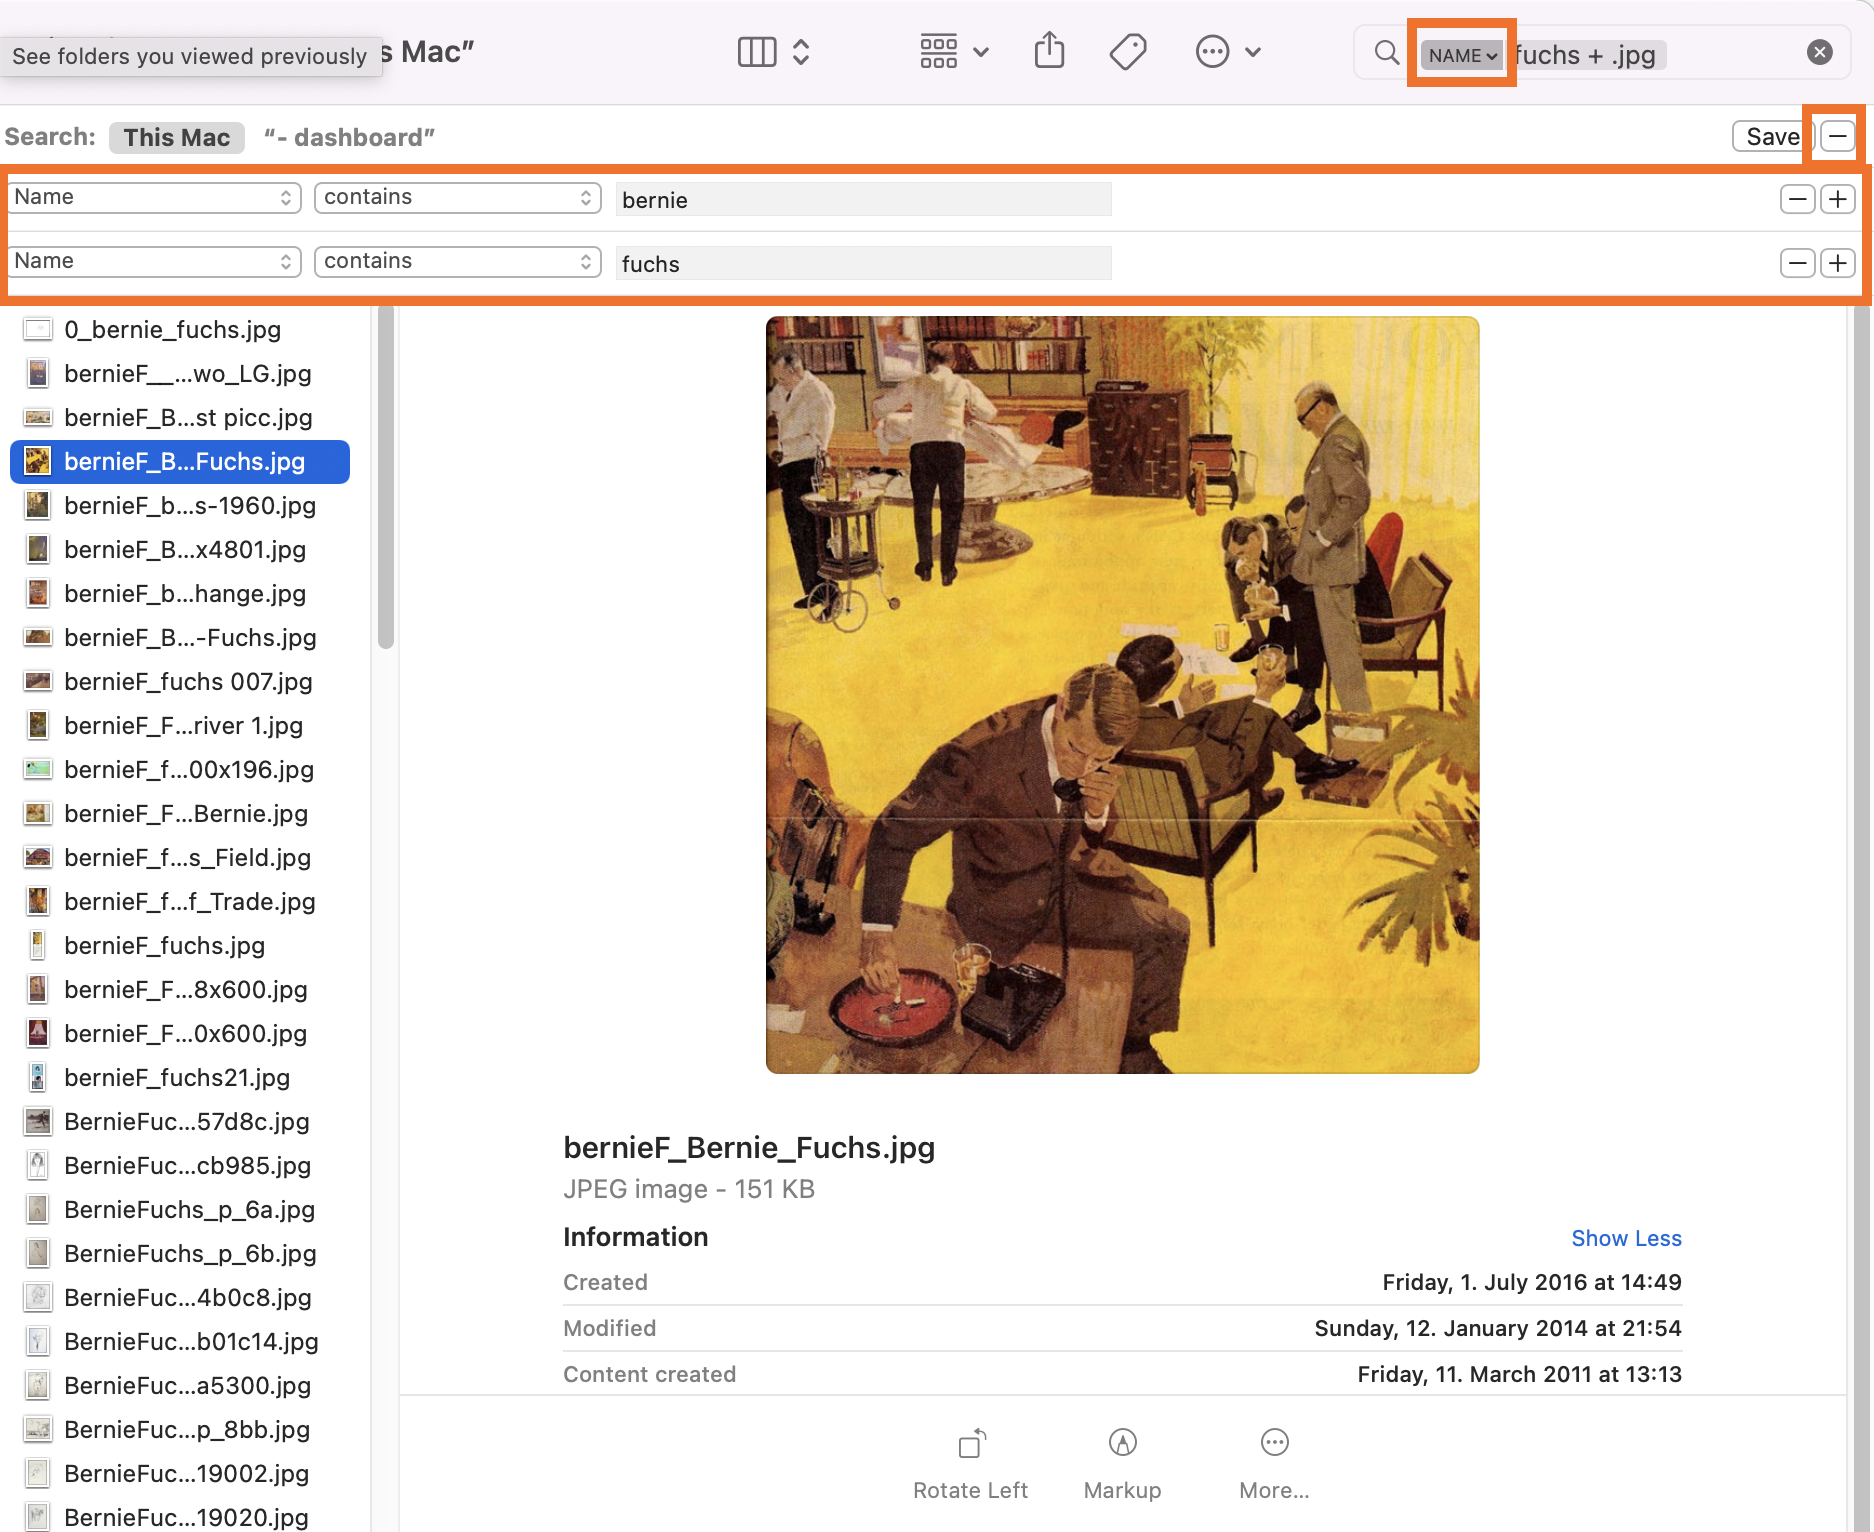1874x1532 pixels.
Task: Select file bernieF_b...hange.jpg
Action: (180, 594)
